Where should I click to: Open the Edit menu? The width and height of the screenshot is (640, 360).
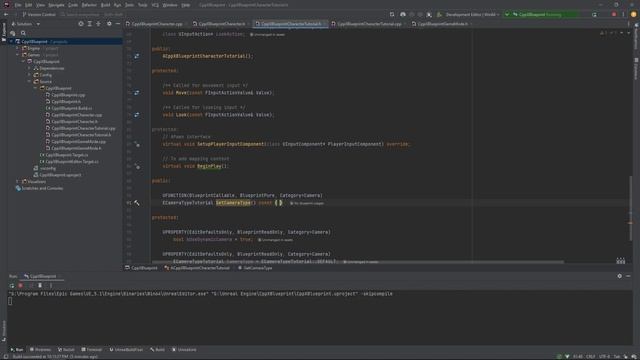click(x=29, y=5)
